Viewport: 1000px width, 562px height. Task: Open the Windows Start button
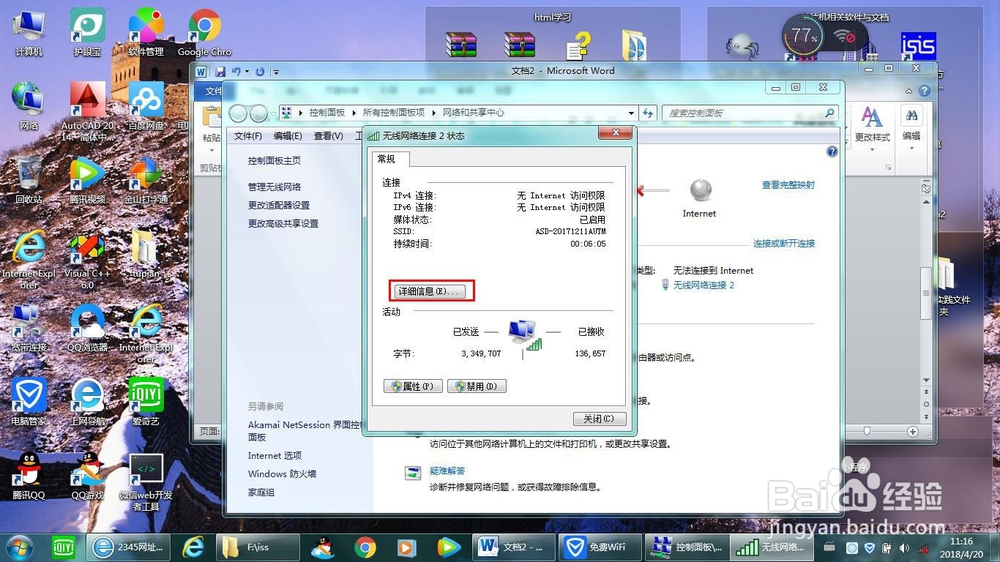pos(19,548)
